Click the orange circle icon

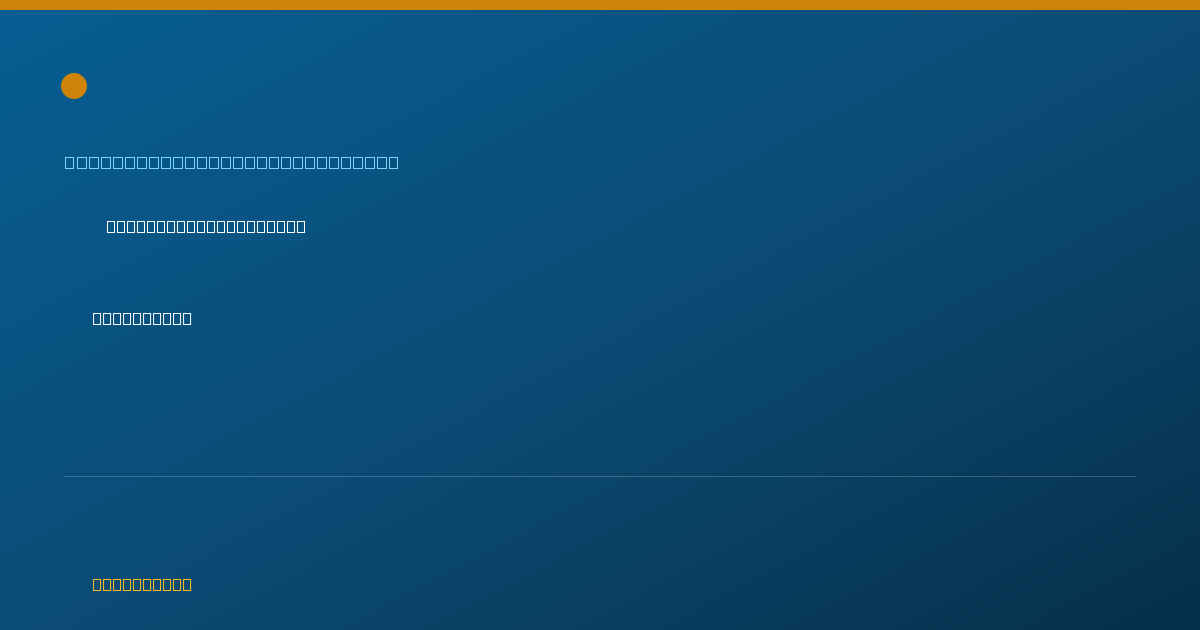(74, 86)
